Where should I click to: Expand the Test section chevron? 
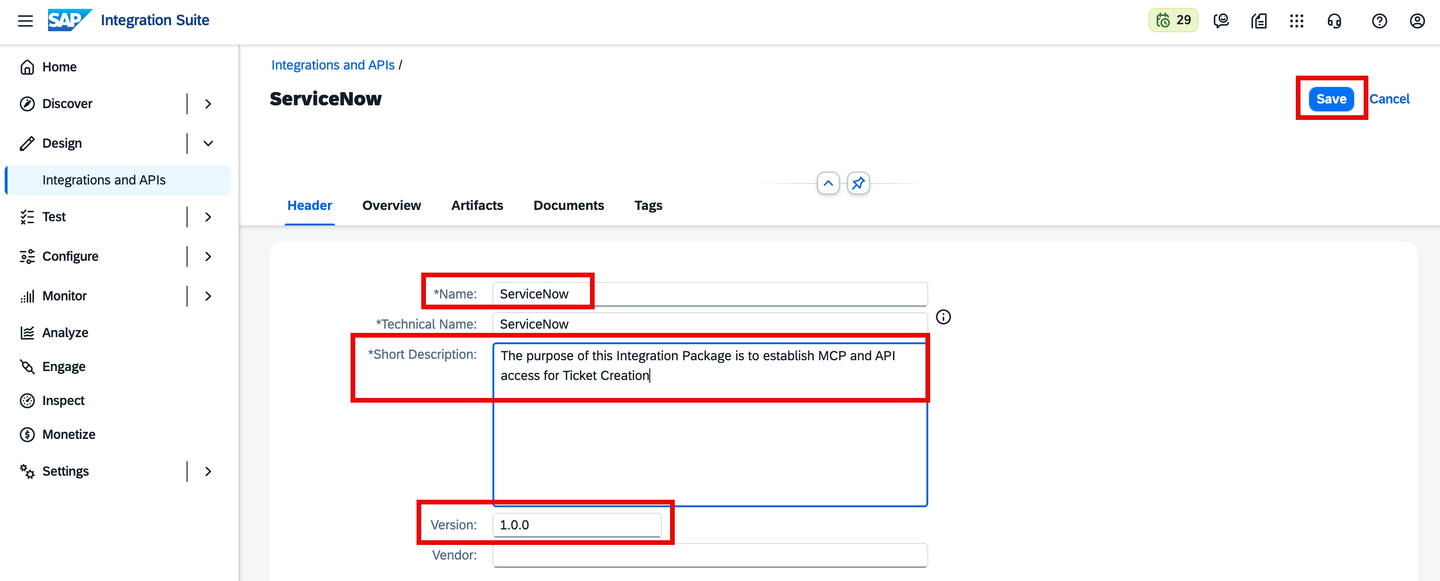click(208, 217)
